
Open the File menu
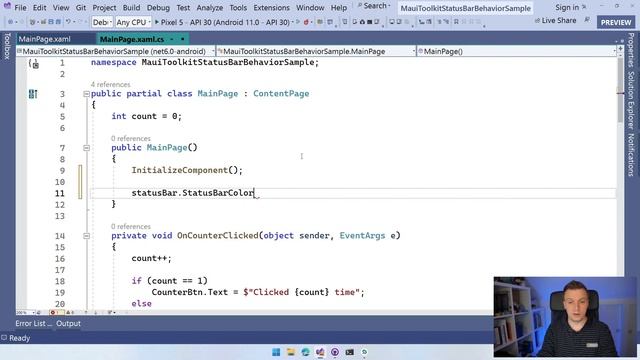[20, 8]
